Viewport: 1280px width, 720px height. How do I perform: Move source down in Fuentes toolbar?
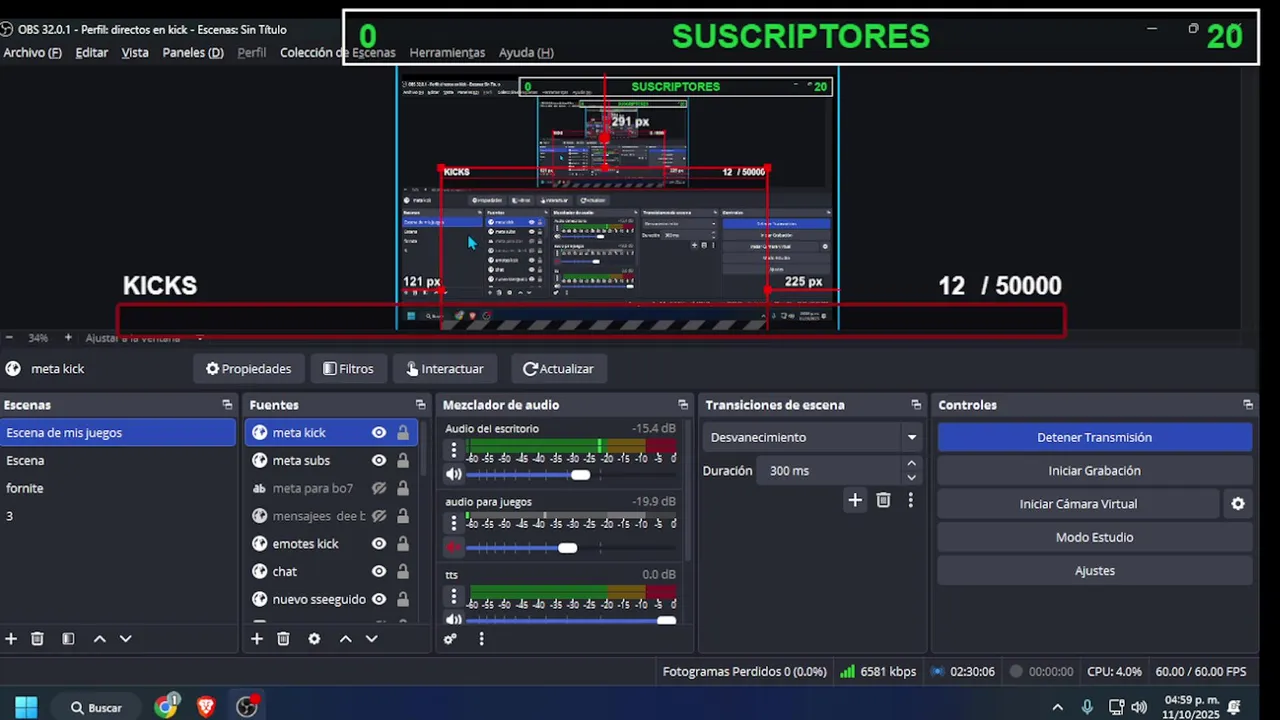click(372, 639)
